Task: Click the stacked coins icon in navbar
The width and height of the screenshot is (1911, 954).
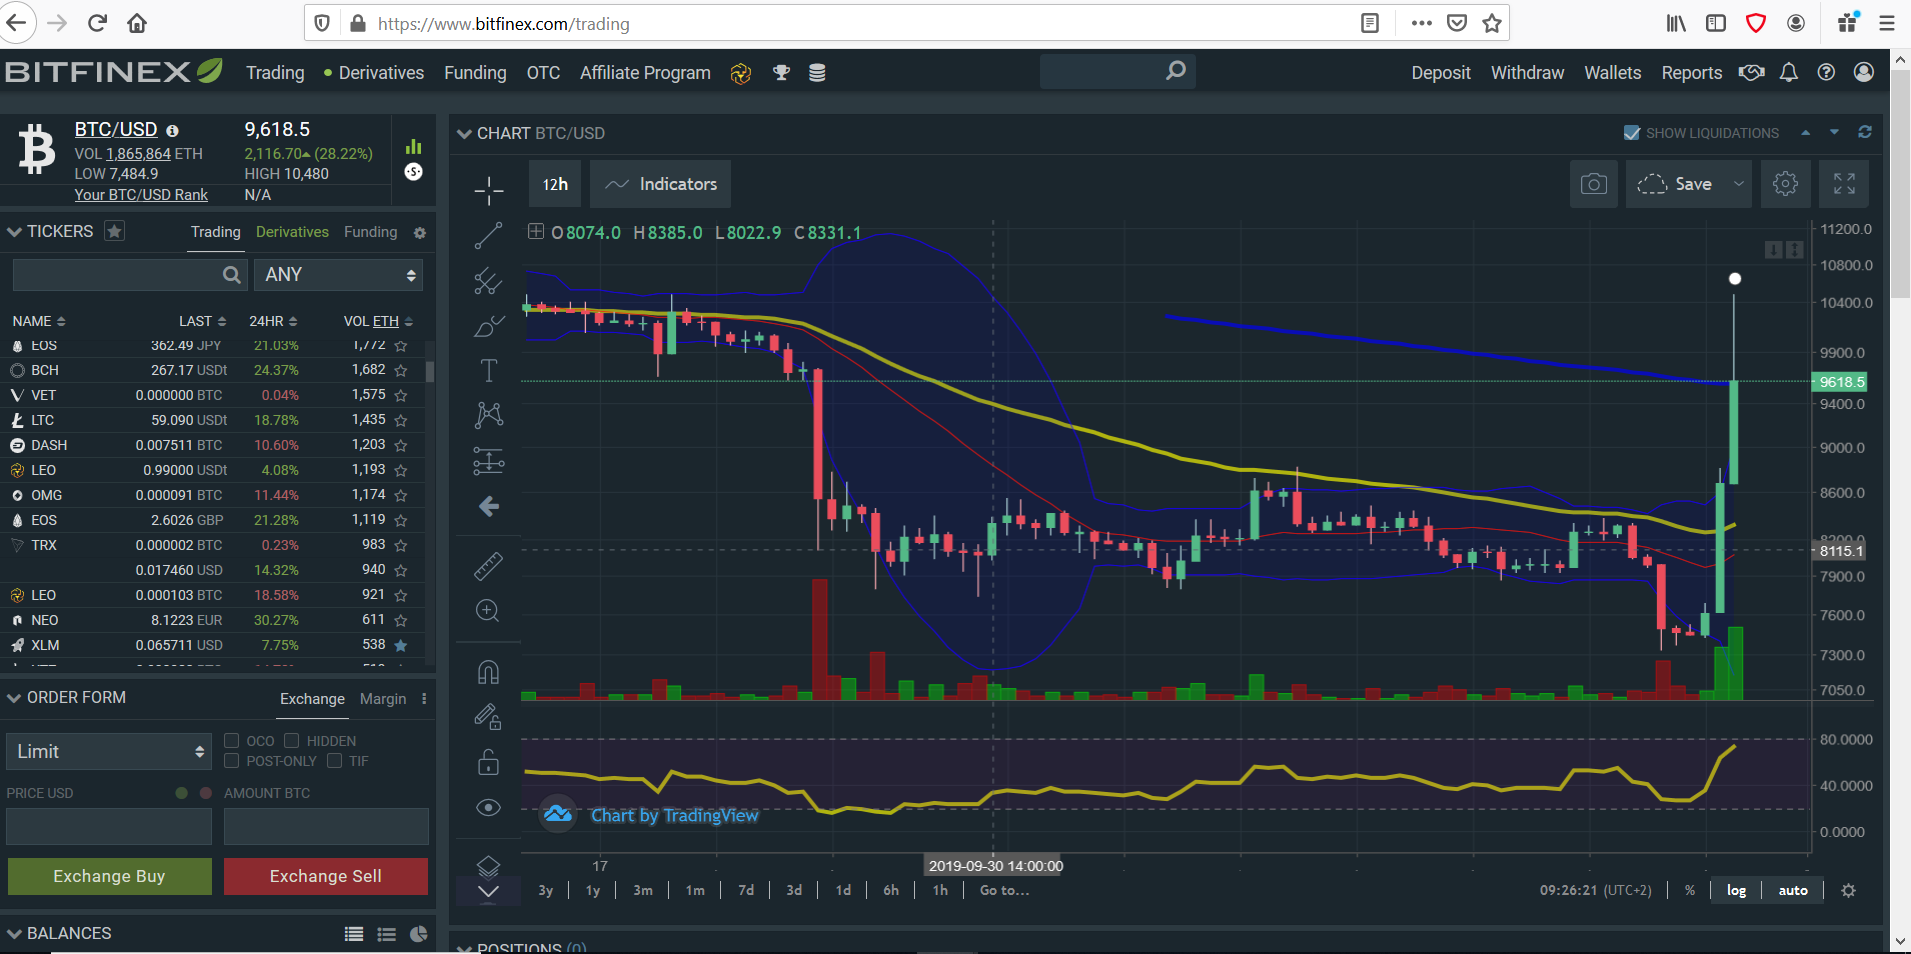Action: point(817,73)
